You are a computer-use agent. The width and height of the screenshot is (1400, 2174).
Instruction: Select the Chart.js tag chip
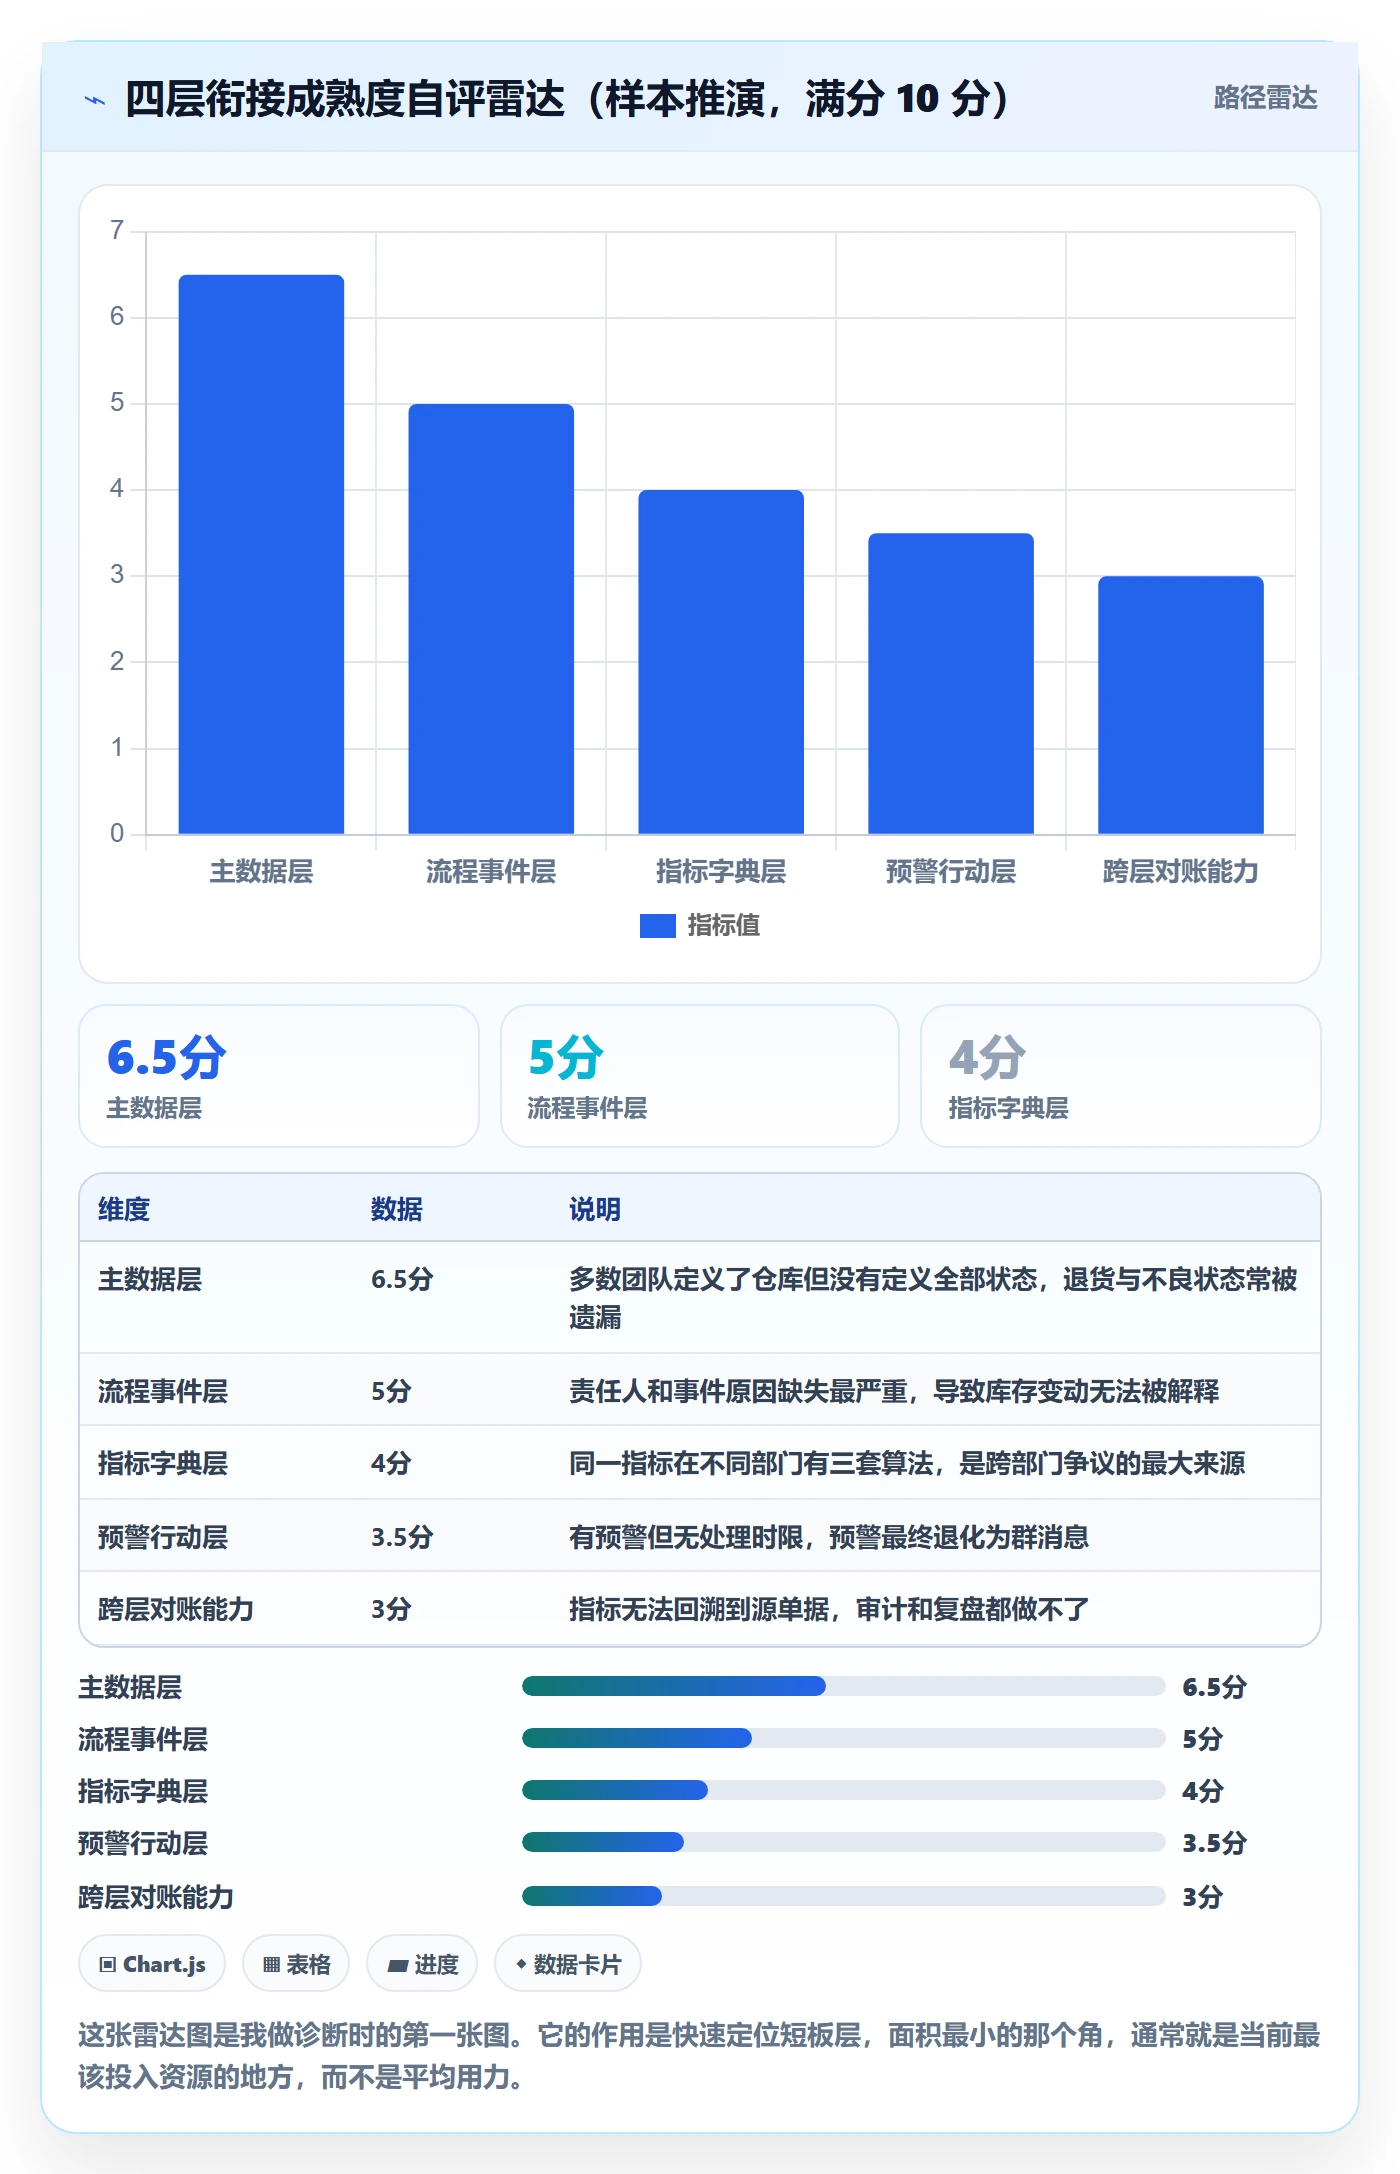coord(152,1964)
